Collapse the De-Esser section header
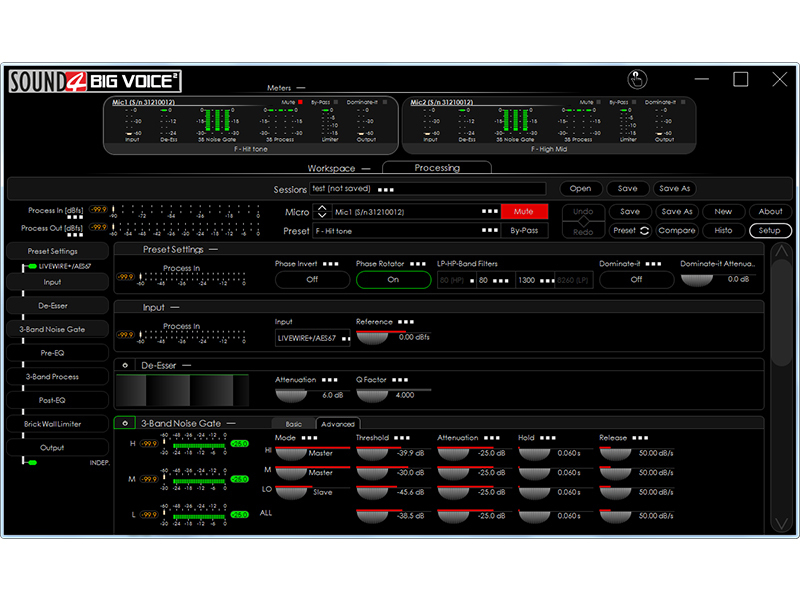Screen dimensions: 800x600 pyautogui.click(x=186, y=365)
